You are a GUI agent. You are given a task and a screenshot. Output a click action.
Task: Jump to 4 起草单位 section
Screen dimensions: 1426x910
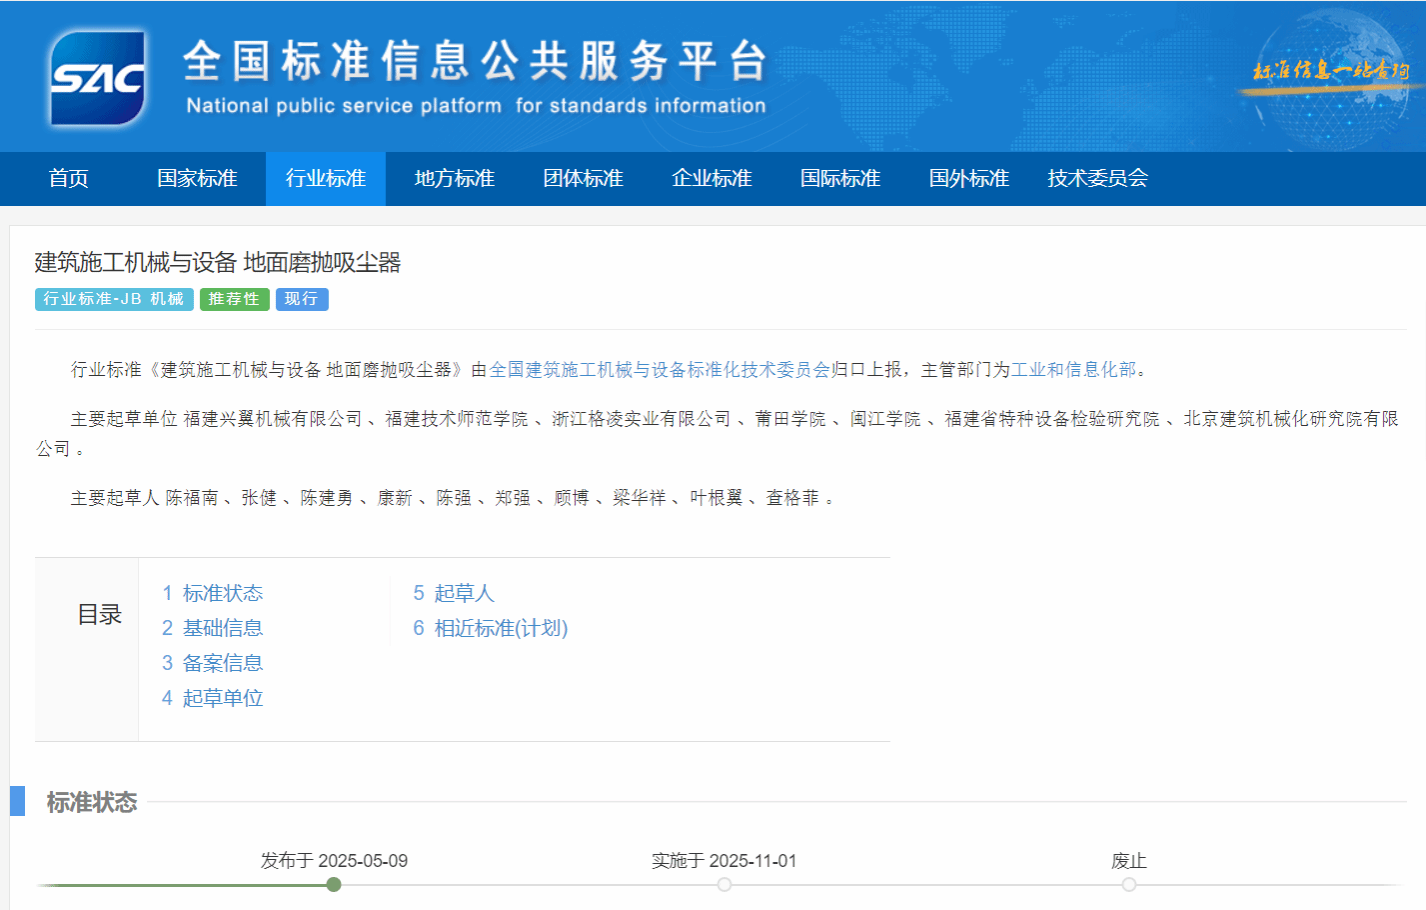tap(212, 699)
